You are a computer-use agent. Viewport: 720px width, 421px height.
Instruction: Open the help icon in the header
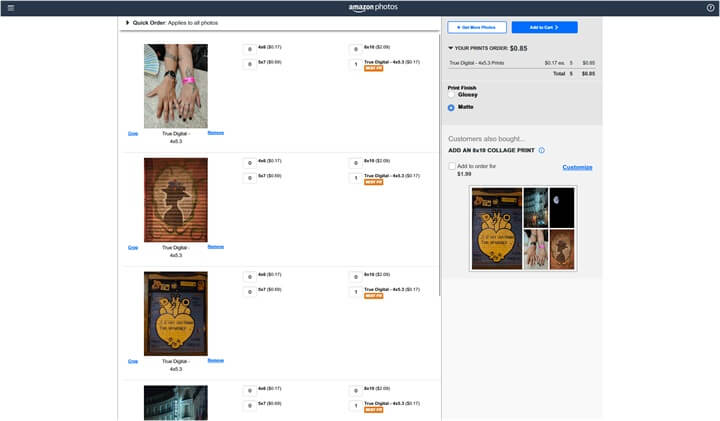pos(710,8)
